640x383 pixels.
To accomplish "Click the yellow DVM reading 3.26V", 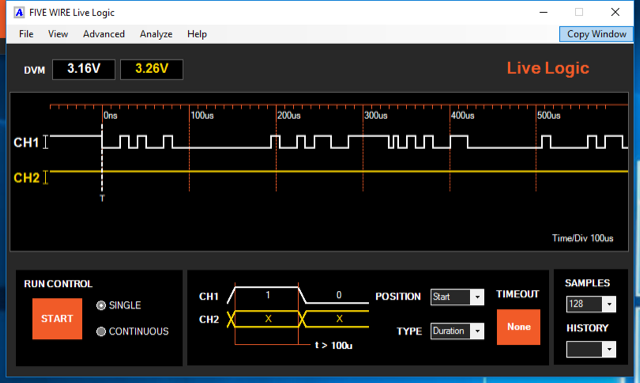I will (151, 69).
